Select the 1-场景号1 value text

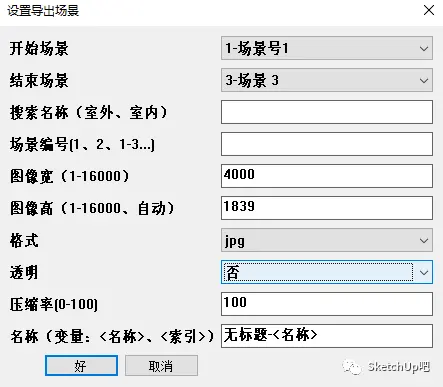click(256, 48)
